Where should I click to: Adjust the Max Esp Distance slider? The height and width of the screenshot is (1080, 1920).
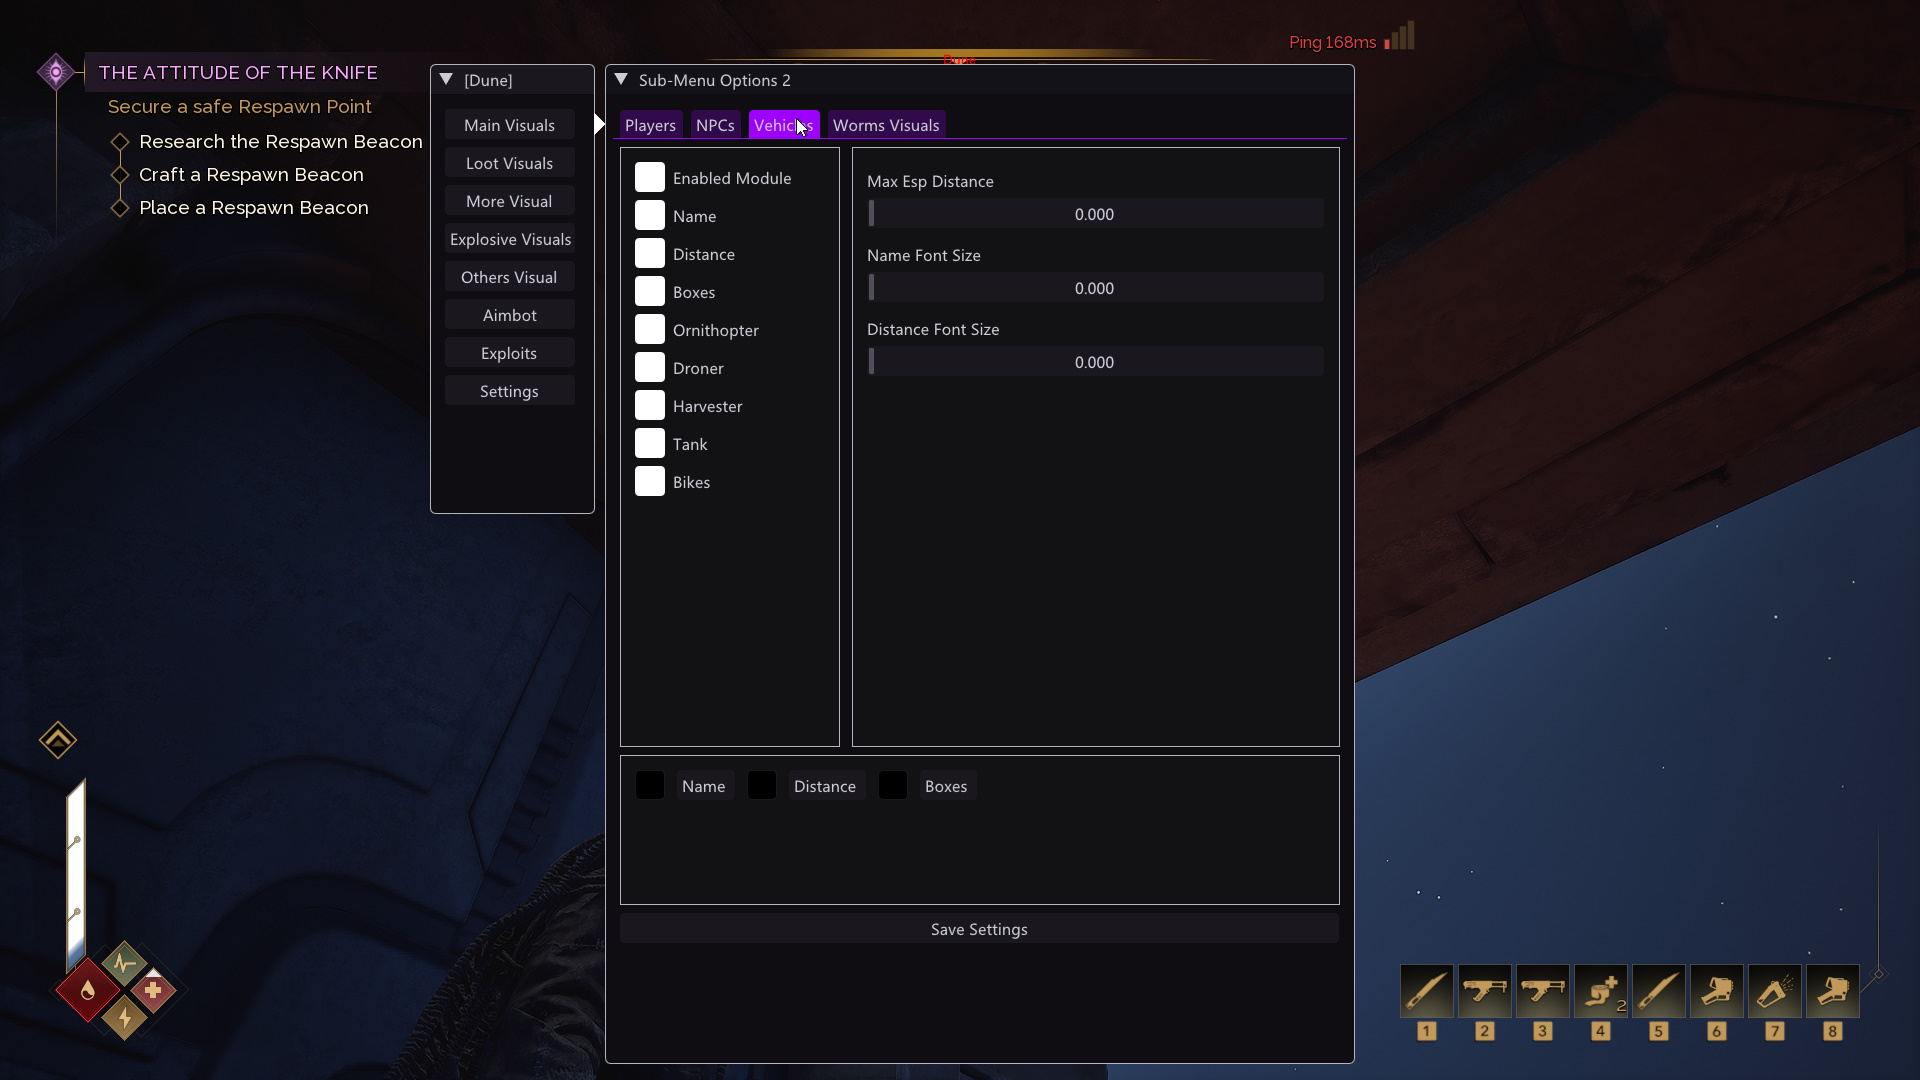point(1095,214)
